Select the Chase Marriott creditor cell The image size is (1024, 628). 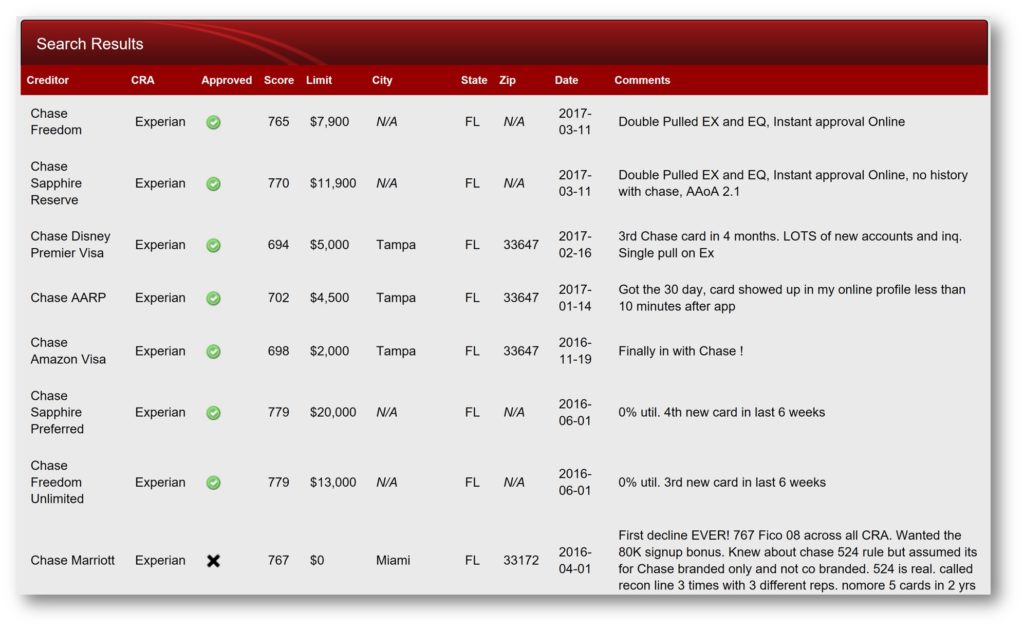[72, 561]
